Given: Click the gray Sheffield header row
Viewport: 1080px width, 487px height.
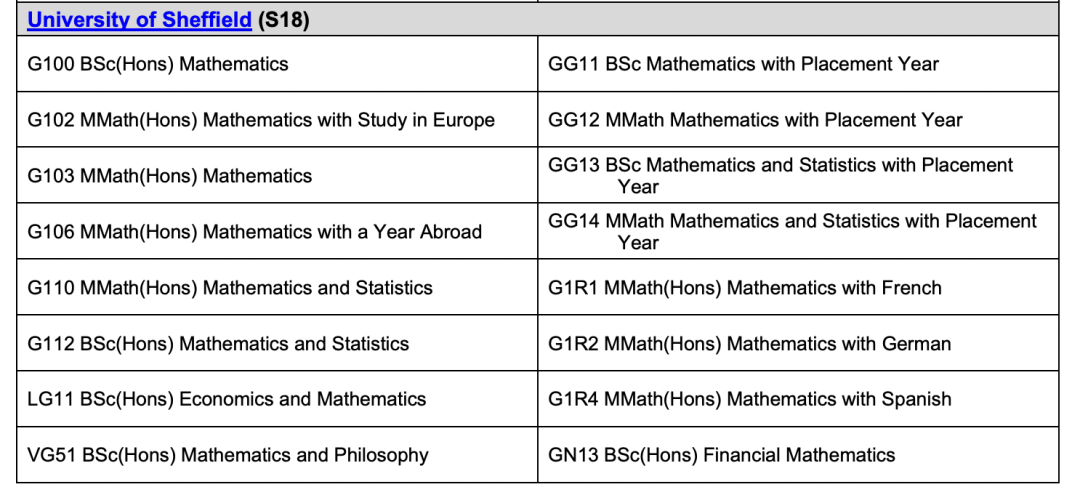Looking at the screenshot, I should click(537, 20).
